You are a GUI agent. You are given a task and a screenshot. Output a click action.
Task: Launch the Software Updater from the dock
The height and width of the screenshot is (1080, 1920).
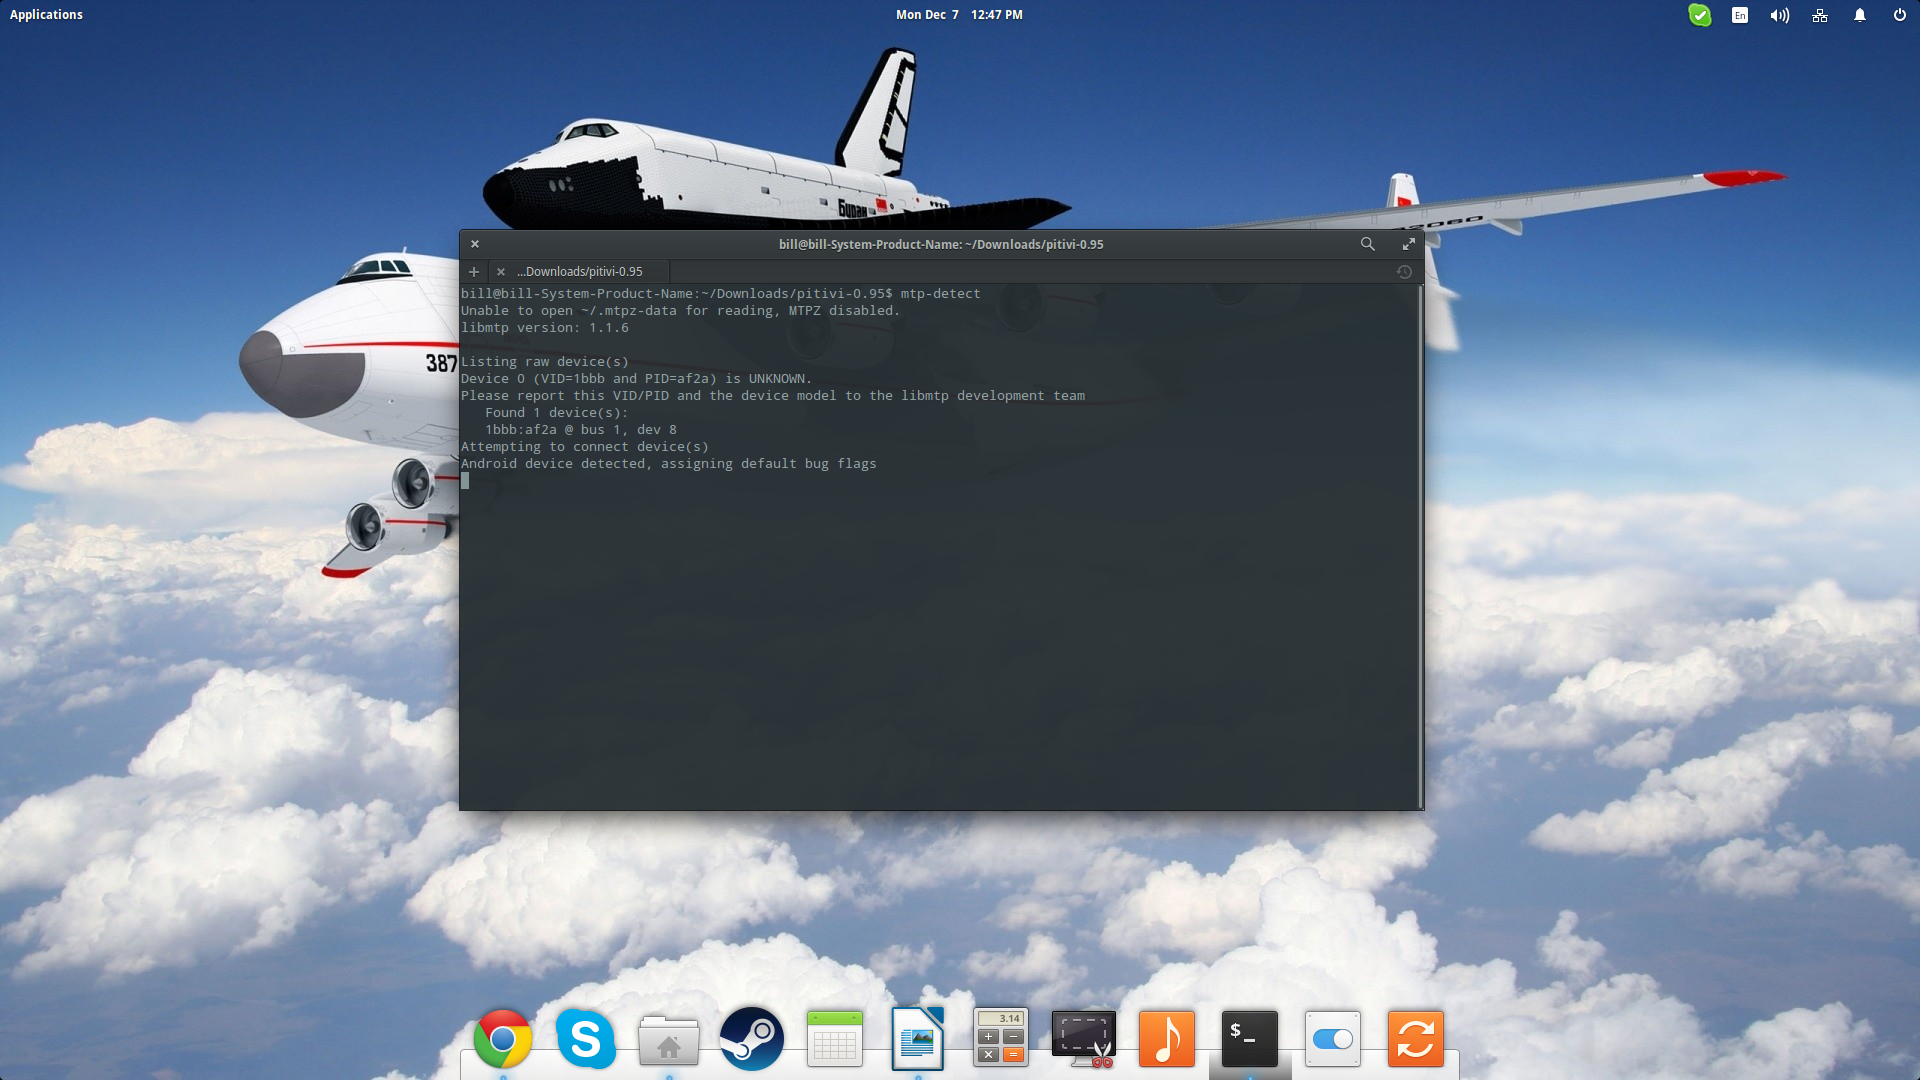point(1415,1039)
